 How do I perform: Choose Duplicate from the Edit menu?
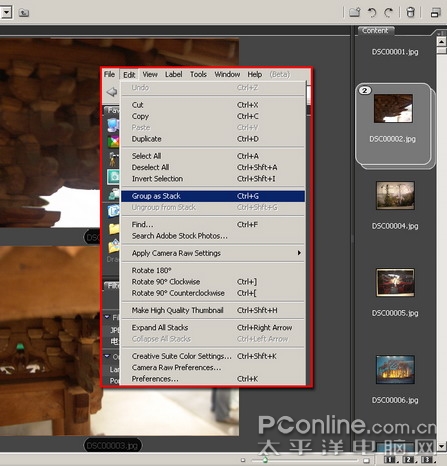point(213,139)
